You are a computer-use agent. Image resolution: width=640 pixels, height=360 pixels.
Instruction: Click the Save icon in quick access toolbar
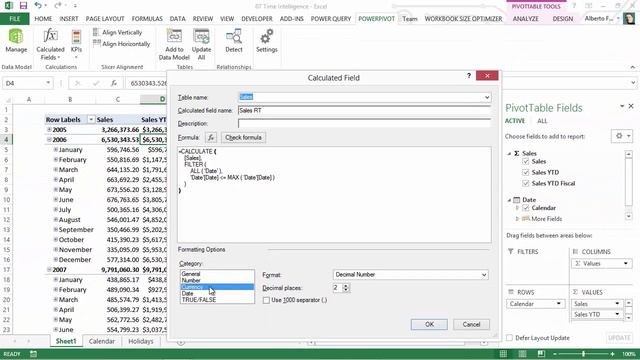(23, 6)
